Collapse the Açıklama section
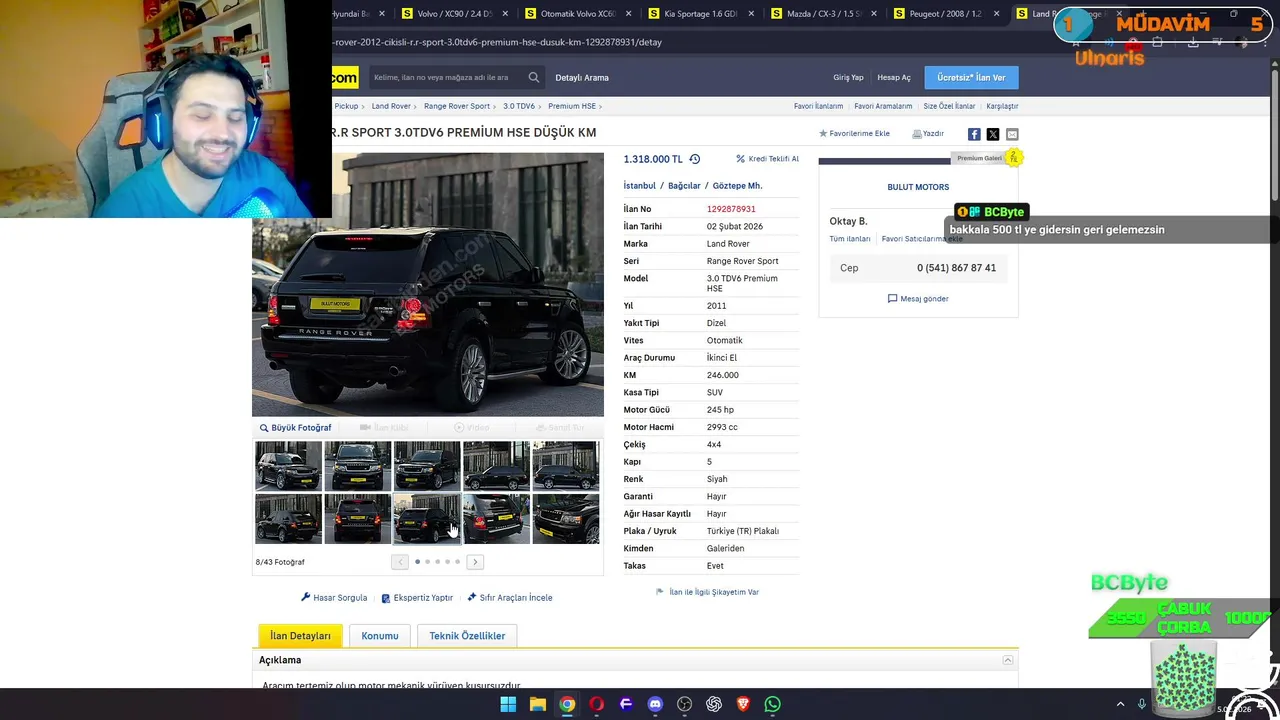Viewport: 1280px width, 720px height. (1008, 660)
